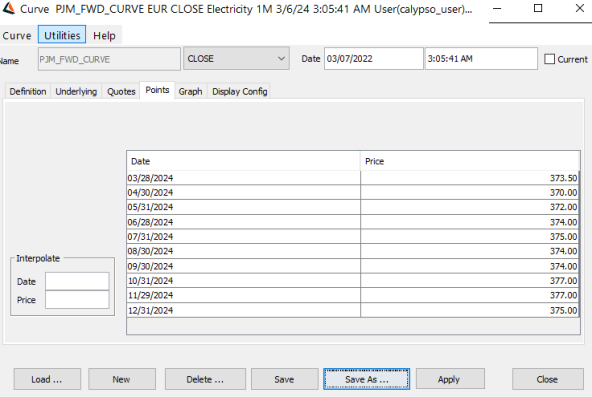This screenshot has height=397, width=592.
Task: Click the PJM_FWD_CURVE name field
Action: [109, 59]
